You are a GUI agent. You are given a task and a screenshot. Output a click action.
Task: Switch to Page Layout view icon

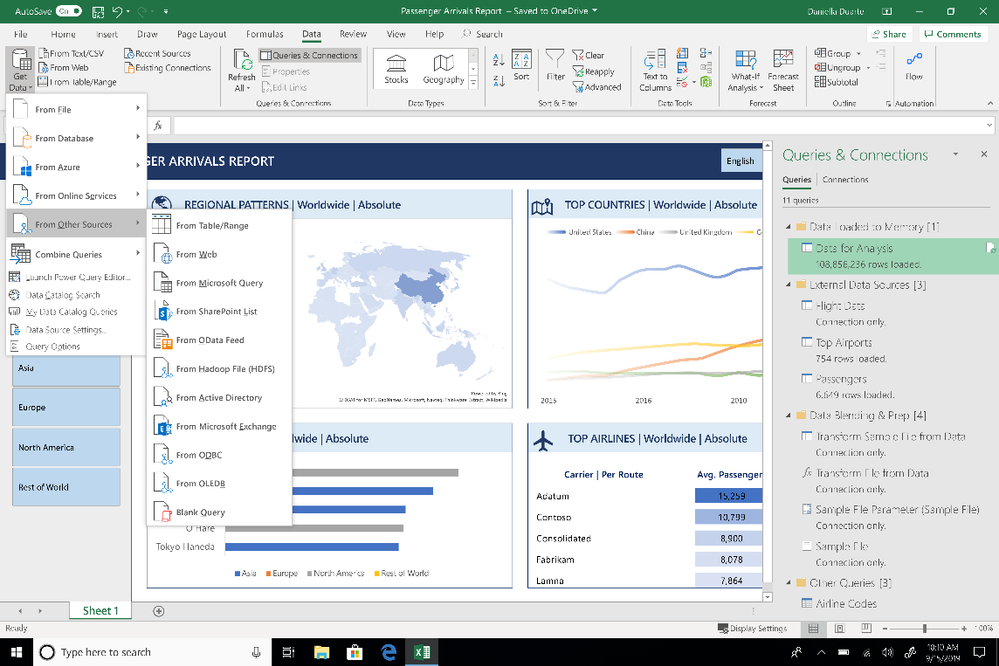pos(840,628)
